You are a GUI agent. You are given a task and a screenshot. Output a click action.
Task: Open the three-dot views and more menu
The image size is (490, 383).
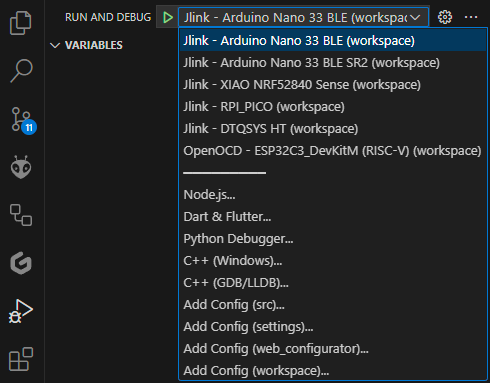coord(471,17)
